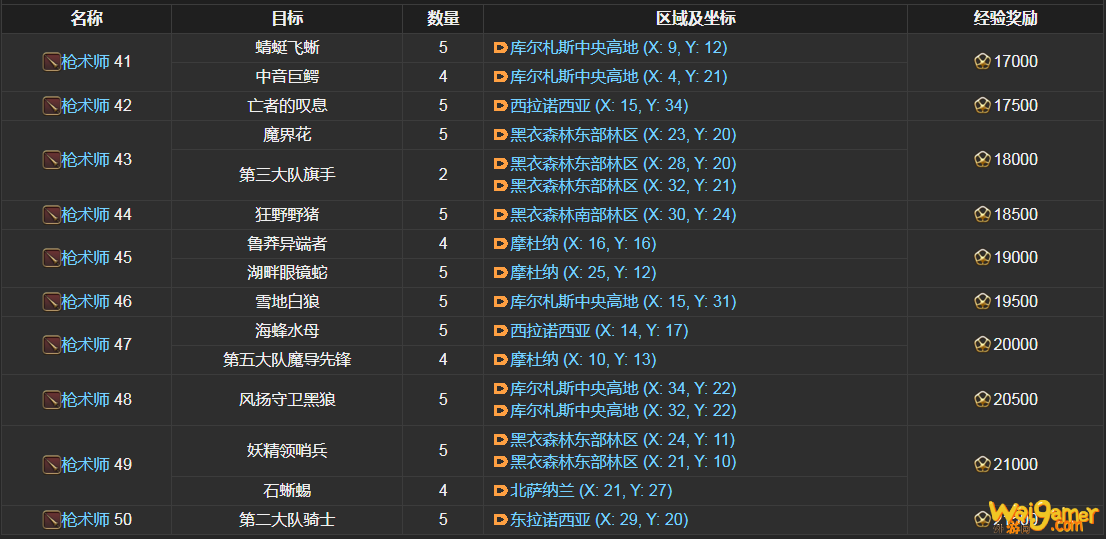1106x539 pixels.
Task: Click the lance icon beside 枪术师 50
Action: [x=51, y=520]
